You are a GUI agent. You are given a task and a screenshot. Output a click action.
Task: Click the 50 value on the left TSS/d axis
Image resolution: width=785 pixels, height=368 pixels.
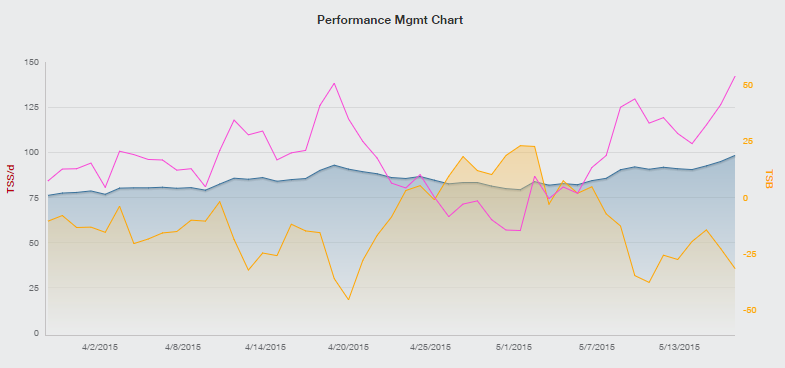point(33,243)
